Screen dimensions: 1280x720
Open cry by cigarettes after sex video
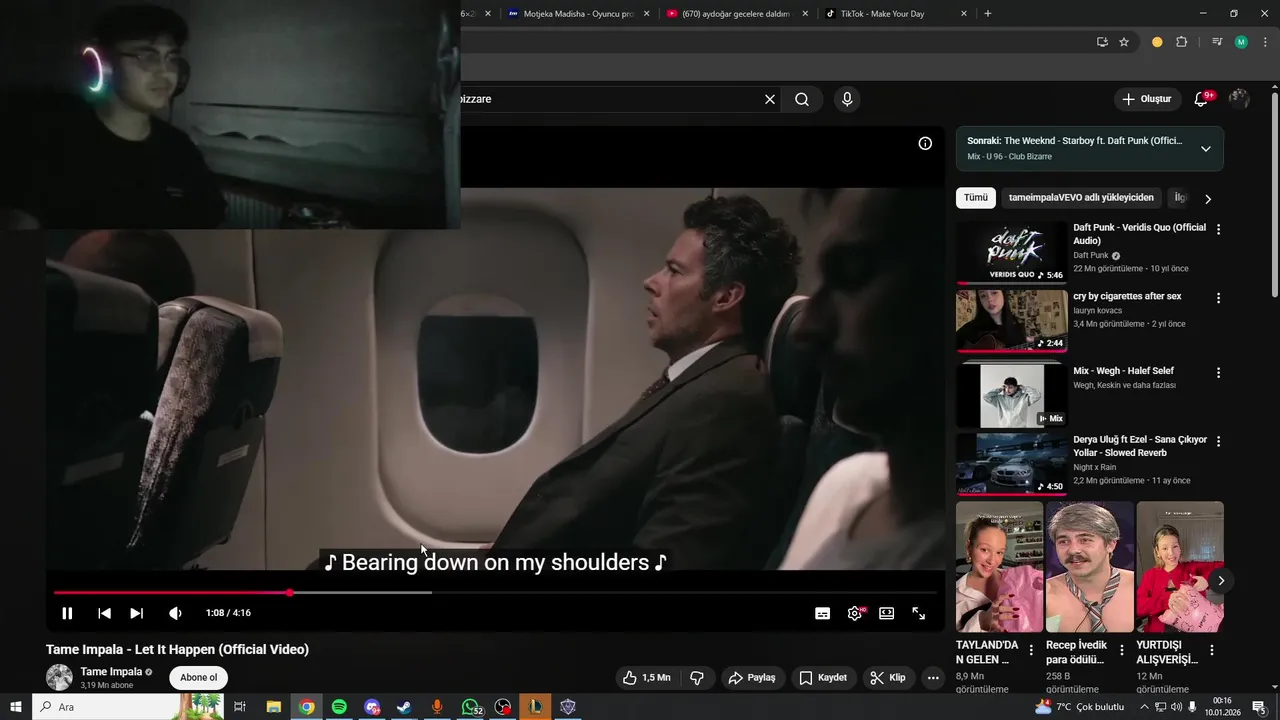click(x=1011, y=321)
